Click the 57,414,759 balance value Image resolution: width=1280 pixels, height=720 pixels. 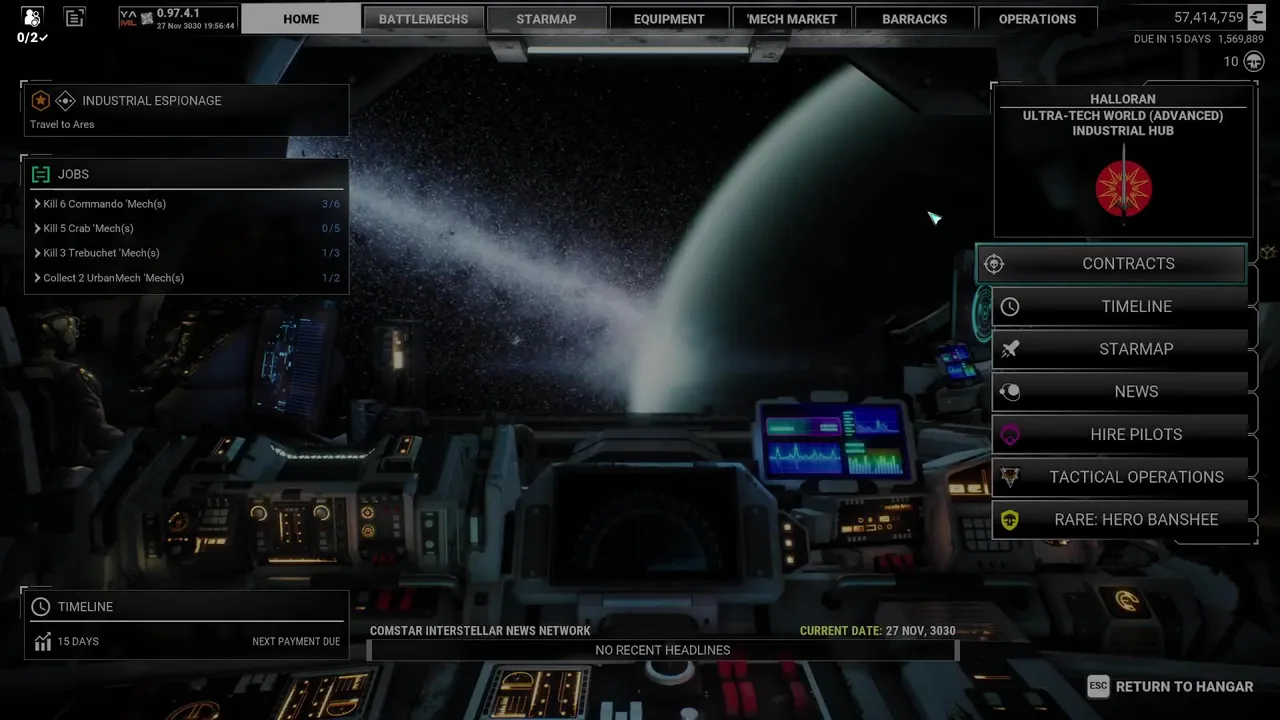tap(1208, 18)
